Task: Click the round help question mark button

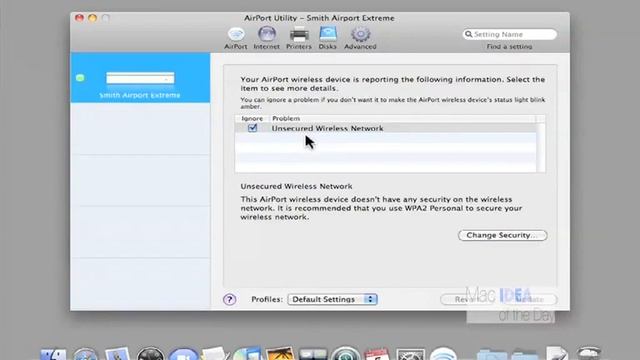Action: click(229, 300)
